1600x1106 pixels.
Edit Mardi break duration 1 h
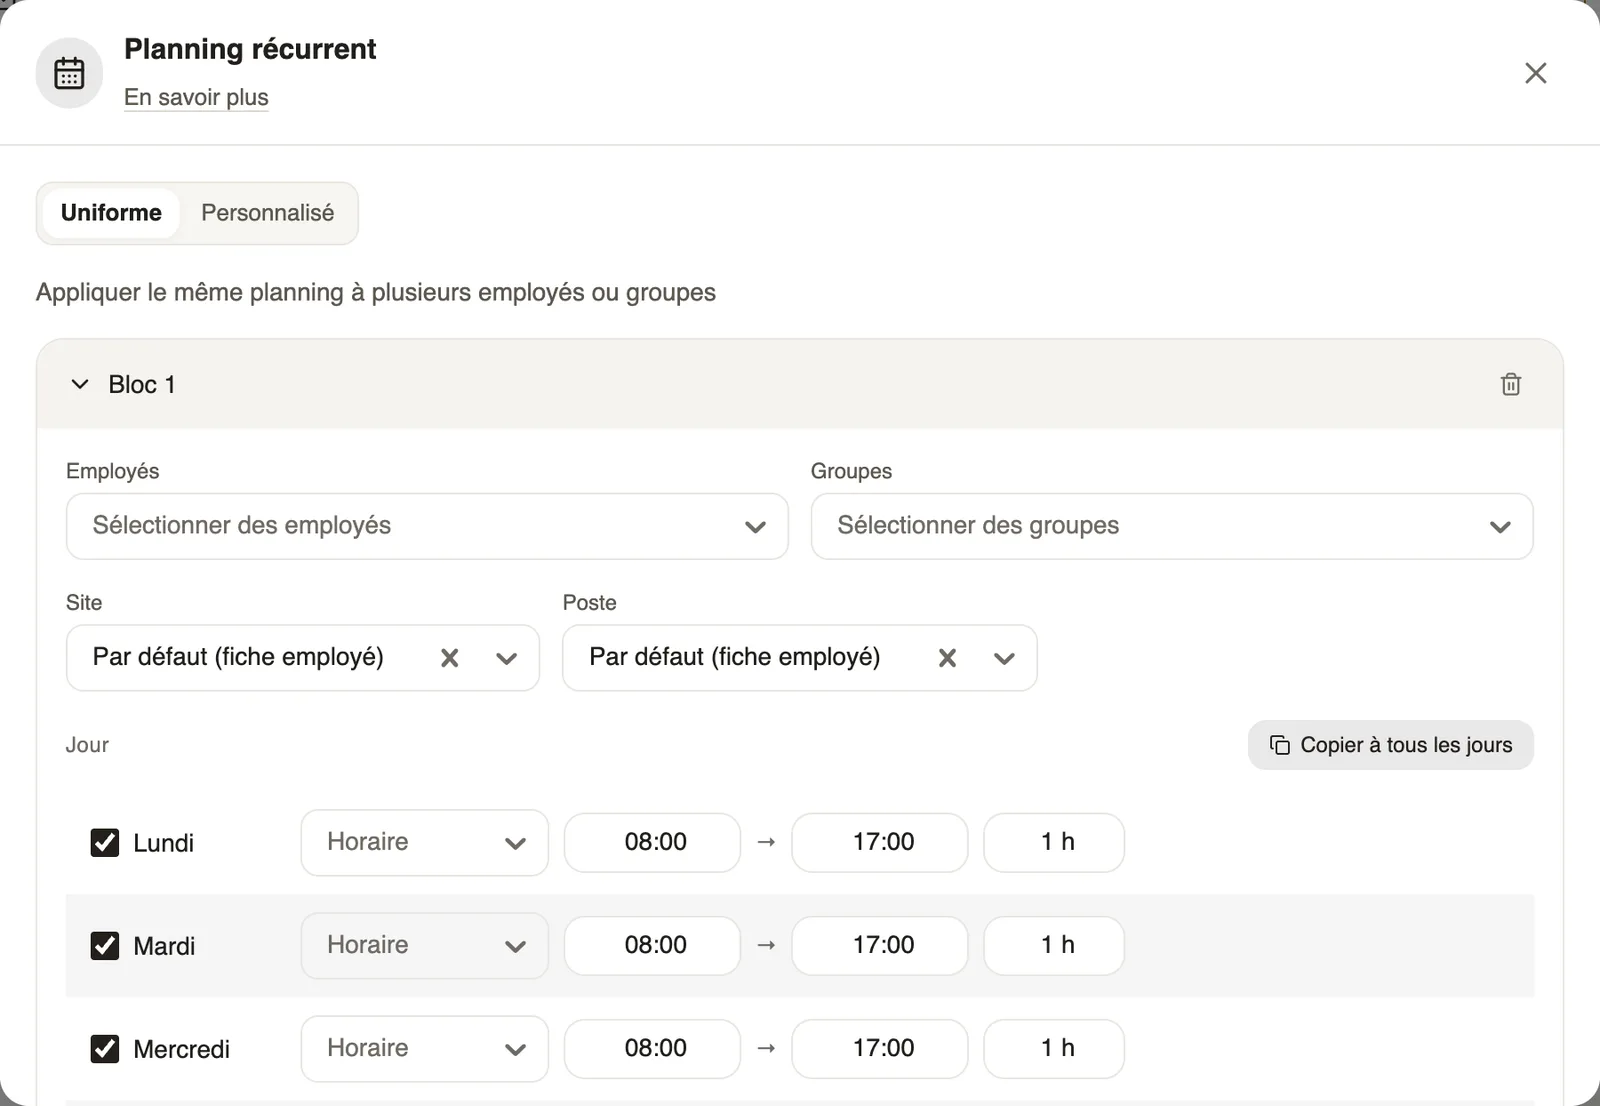pyautogui.click(x=1054, y=945)
